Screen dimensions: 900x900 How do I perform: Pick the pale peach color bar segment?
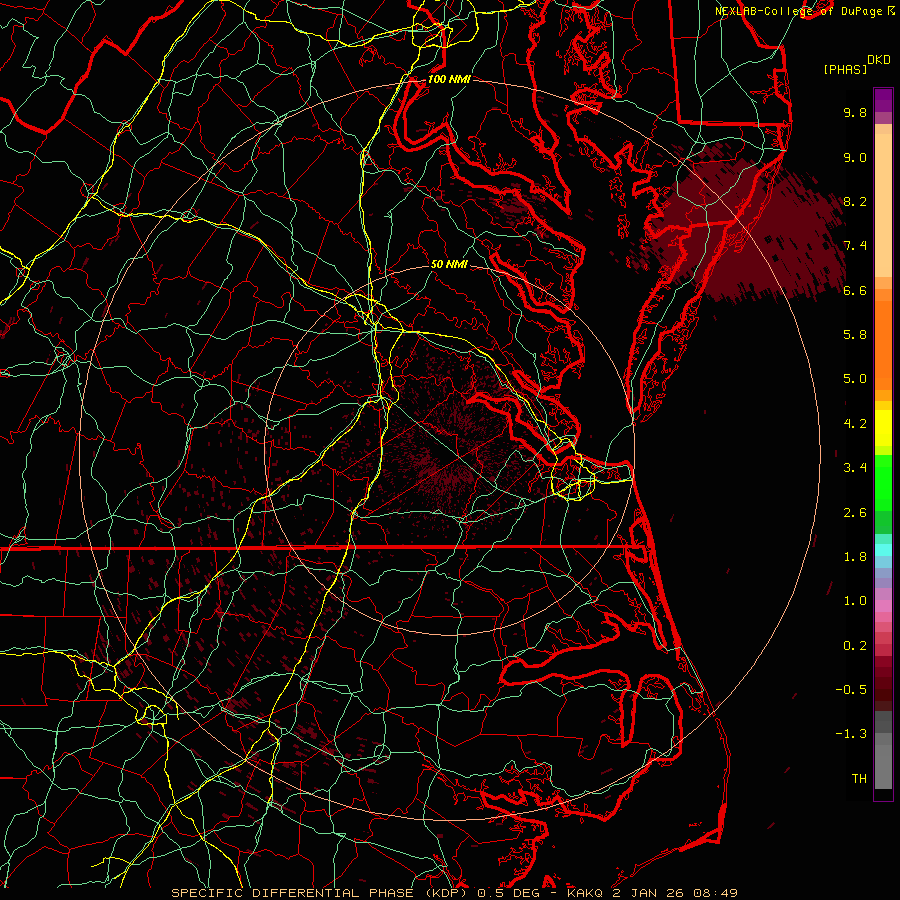pyautogui.click(x=883, y=205)
